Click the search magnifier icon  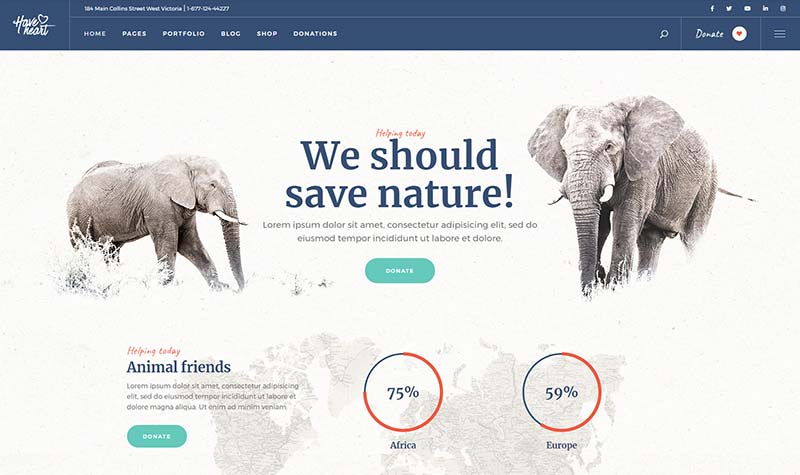664,34
